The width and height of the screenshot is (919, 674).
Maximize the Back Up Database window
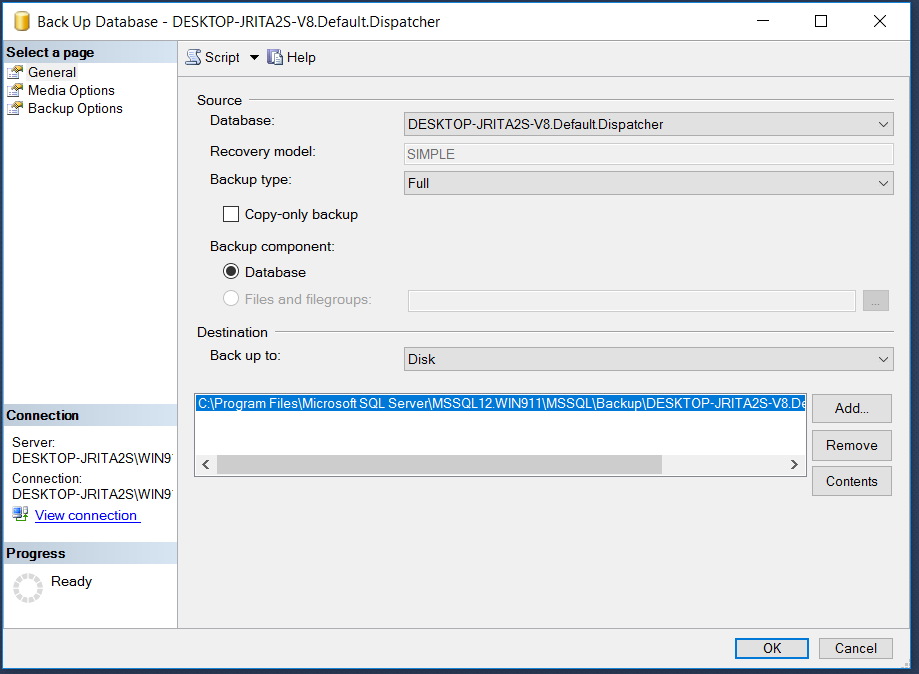point(821,21)
